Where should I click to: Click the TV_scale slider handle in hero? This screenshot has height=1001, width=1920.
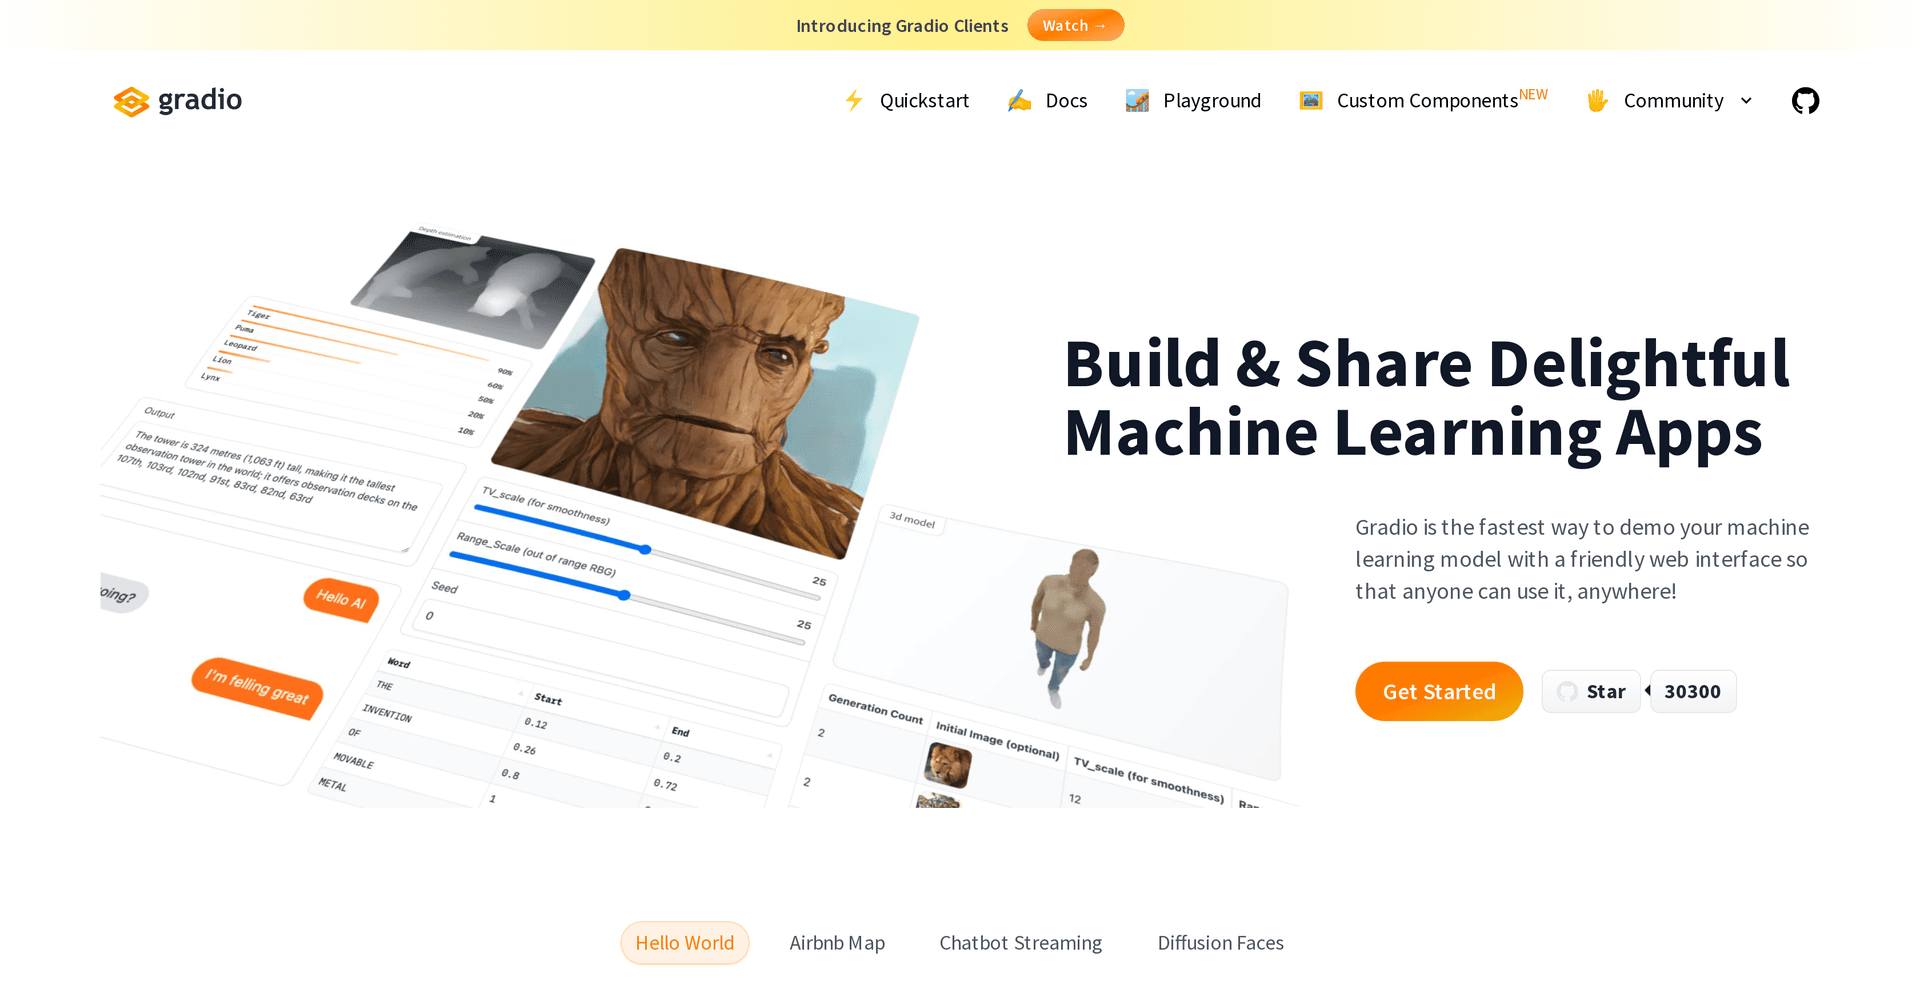pyautogui.click(x=646, y=549)
